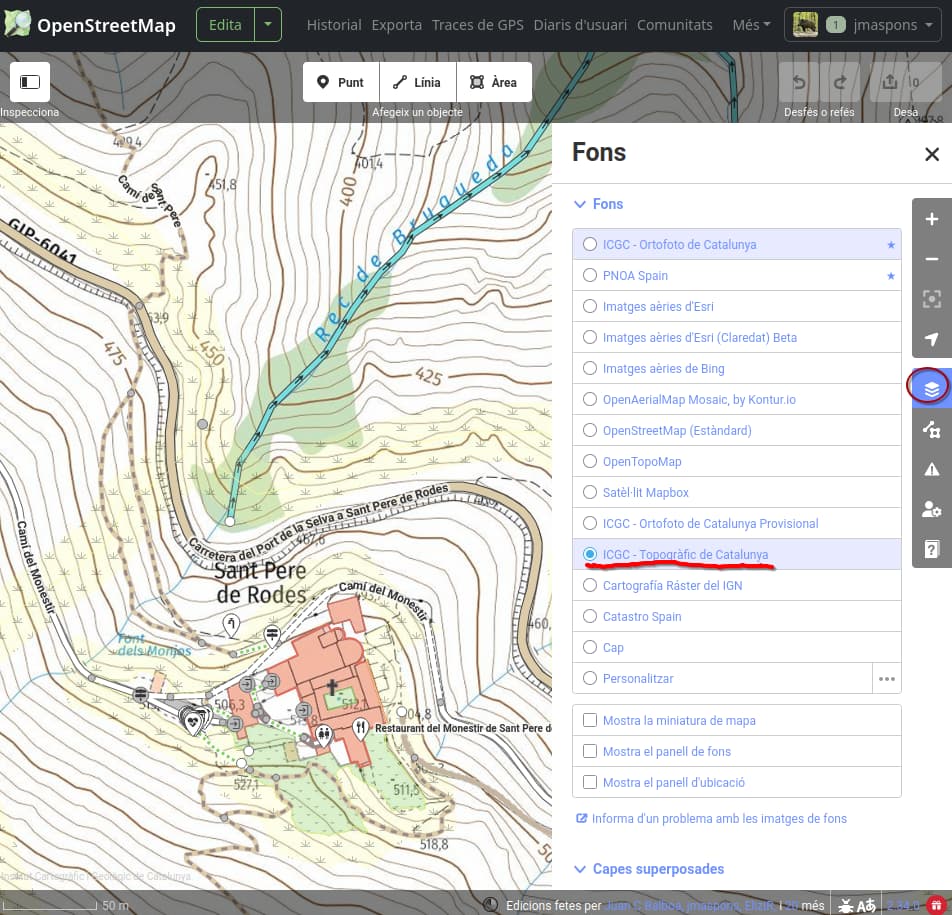This screenshot has width=952, height=915.
Task: Click the star icon on ICGC Ortofoto row
Action: [891, 245]
